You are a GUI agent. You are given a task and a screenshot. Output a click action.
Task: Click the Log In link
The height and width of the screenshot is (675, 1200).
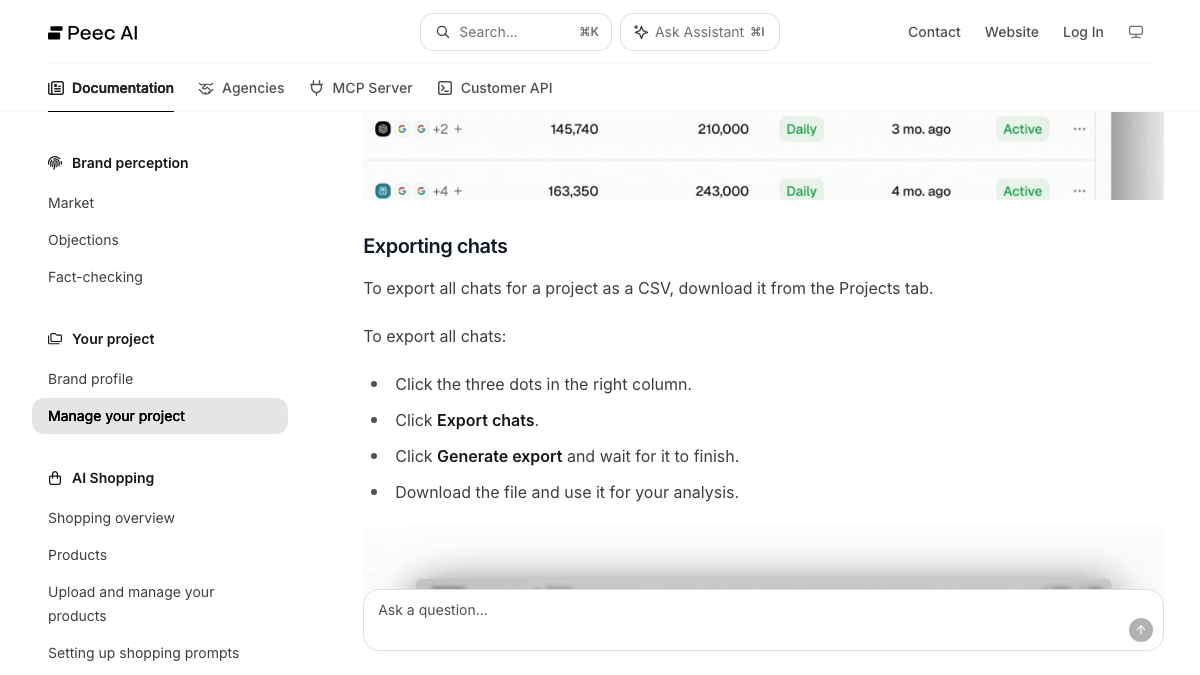1083,32
